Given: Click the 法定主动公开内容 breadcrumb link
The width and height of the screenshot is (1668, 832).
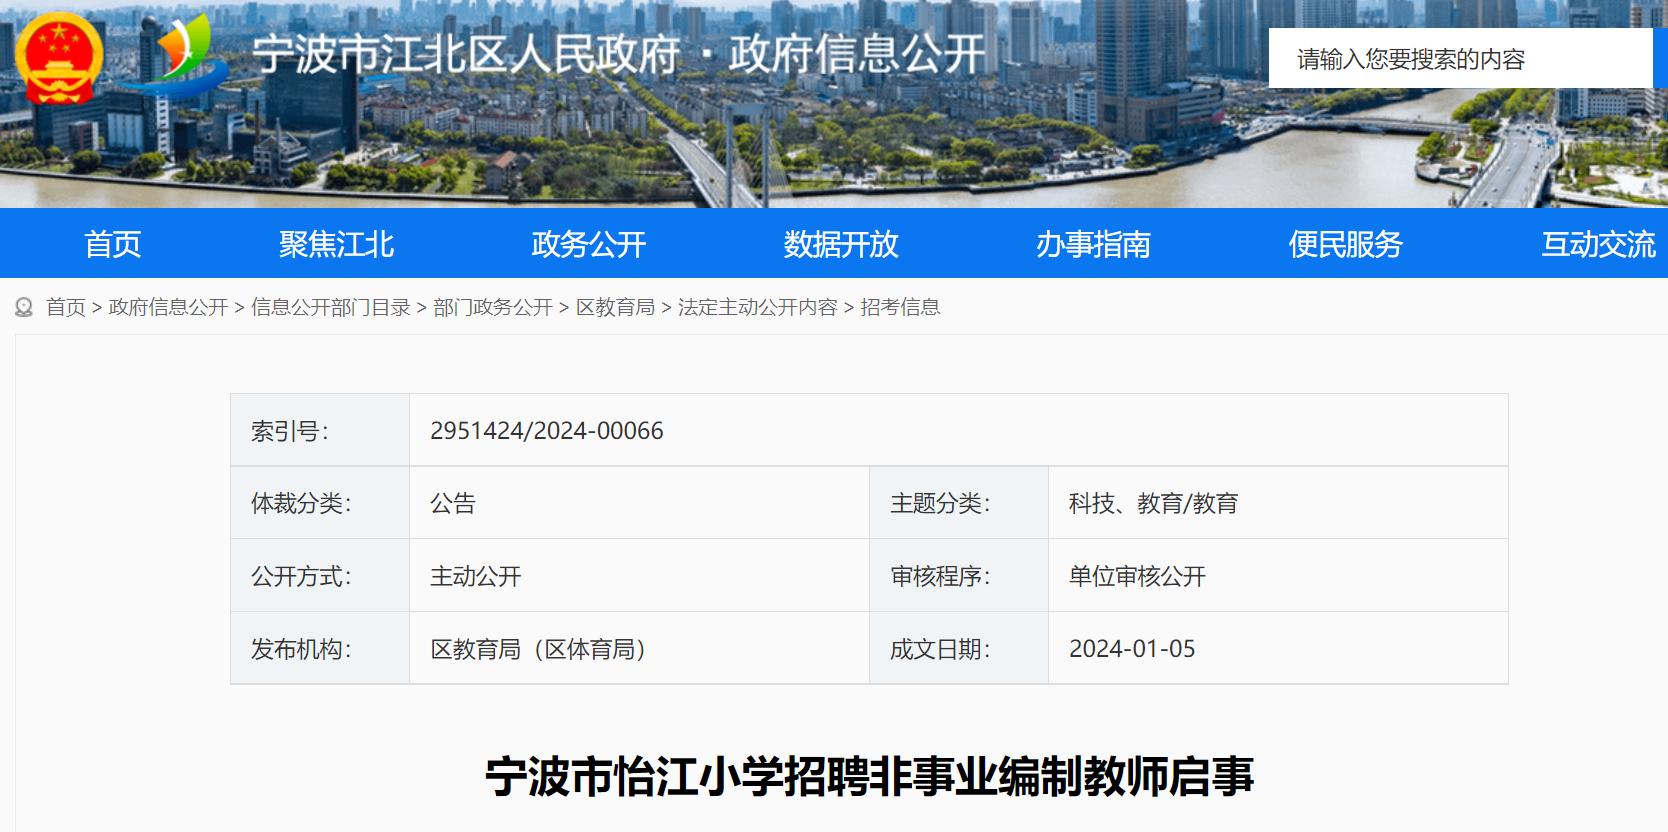Looking at the screenshot, I should click(x=757, y=307).
